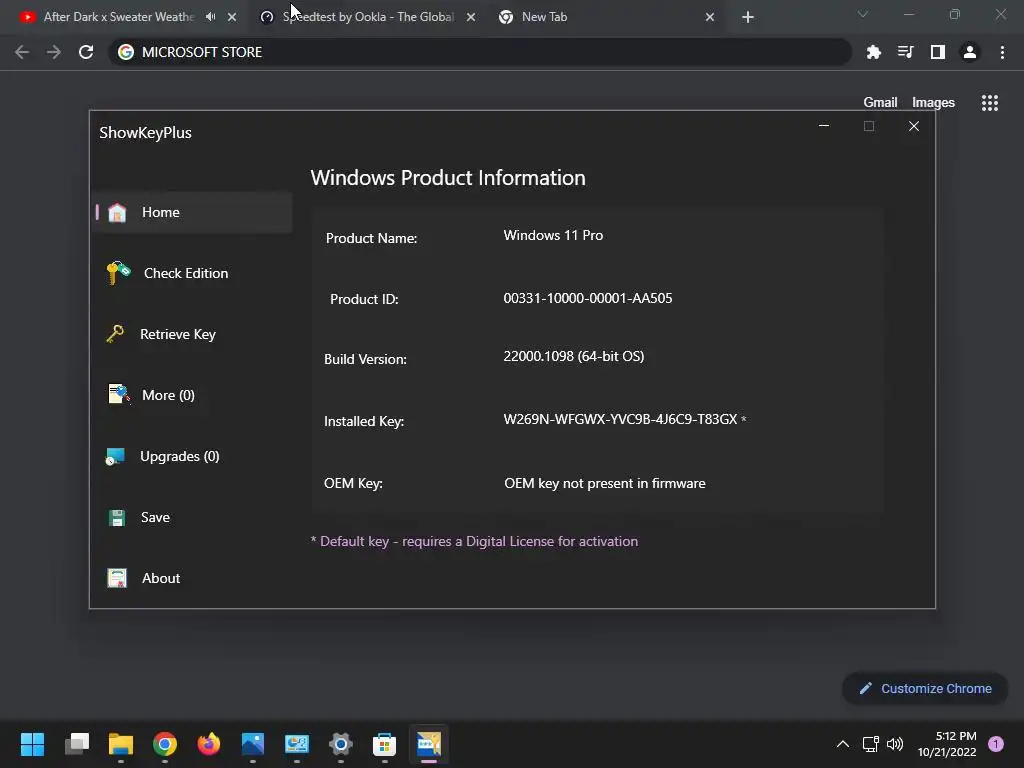
Task: Open a new Chrome tab with plus button
Action: [748, 17]
